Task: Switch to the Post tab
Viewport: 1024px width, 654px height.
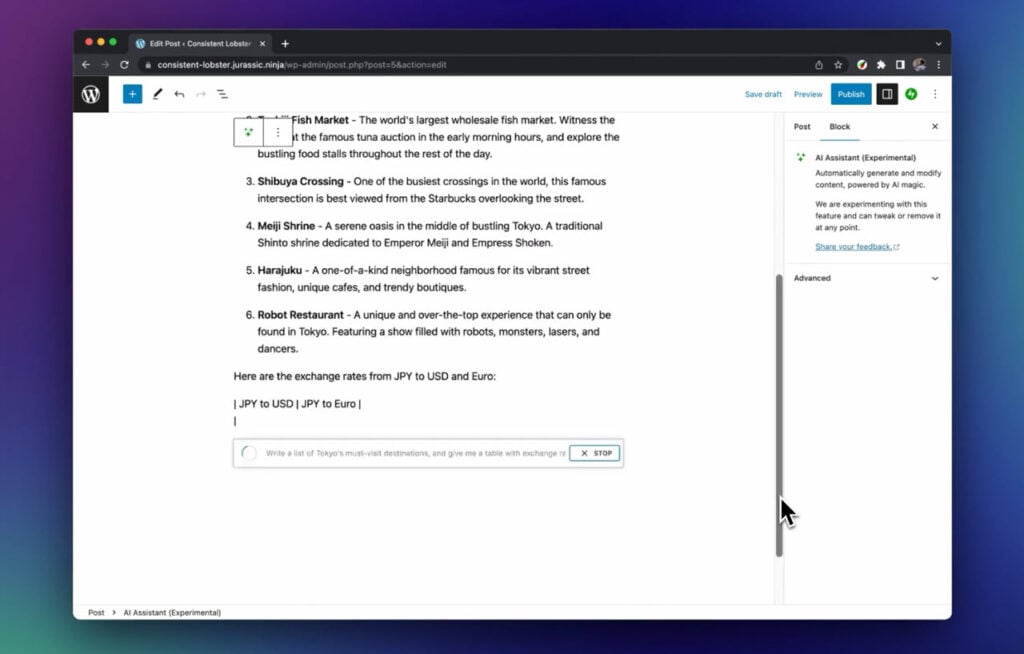Action: click(802, 127)
